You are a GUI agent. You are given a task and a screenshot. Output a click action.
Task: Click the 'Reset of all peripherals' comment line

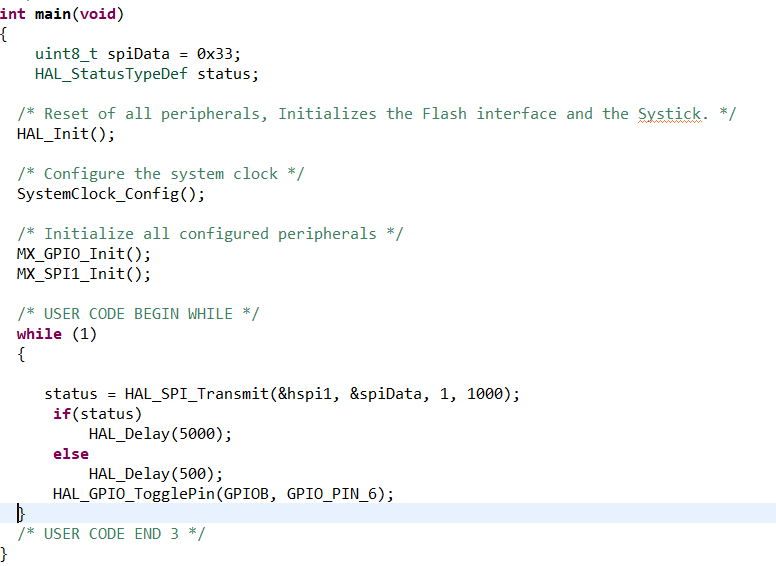tap(377, 114)
